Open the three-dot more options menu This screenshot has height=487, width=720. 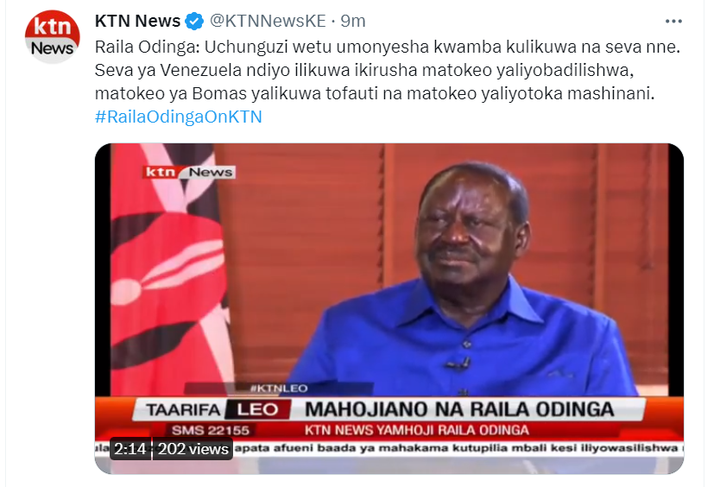[673, 21]
